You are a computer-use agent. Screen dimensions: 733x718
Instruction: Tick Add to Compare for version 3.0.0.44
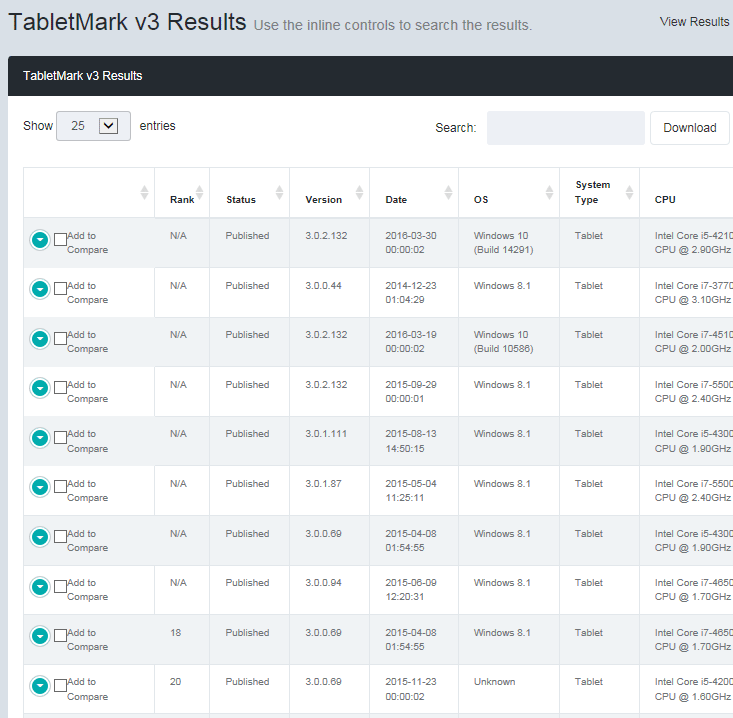60,289
